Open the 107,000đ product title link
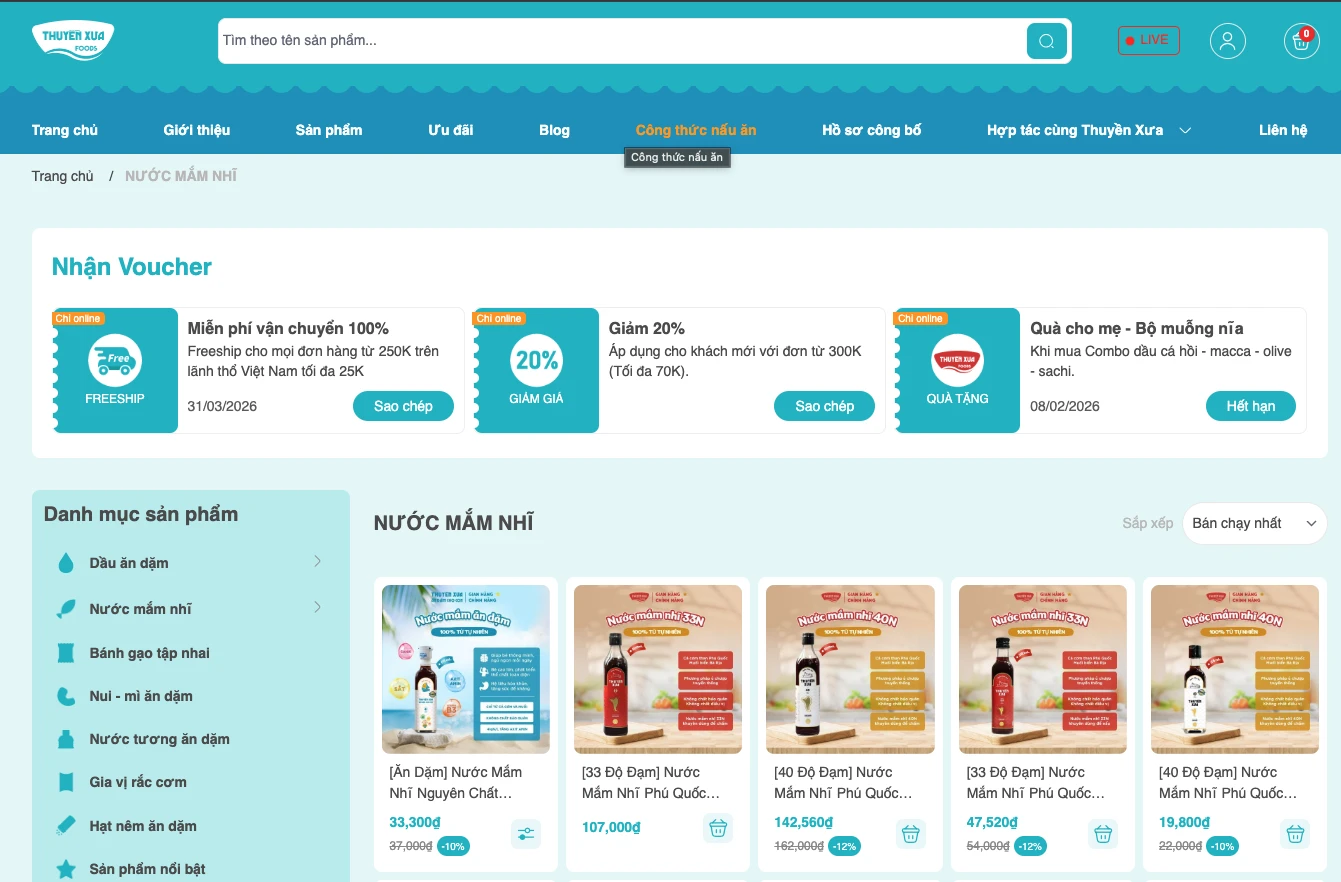 point(651,782)
